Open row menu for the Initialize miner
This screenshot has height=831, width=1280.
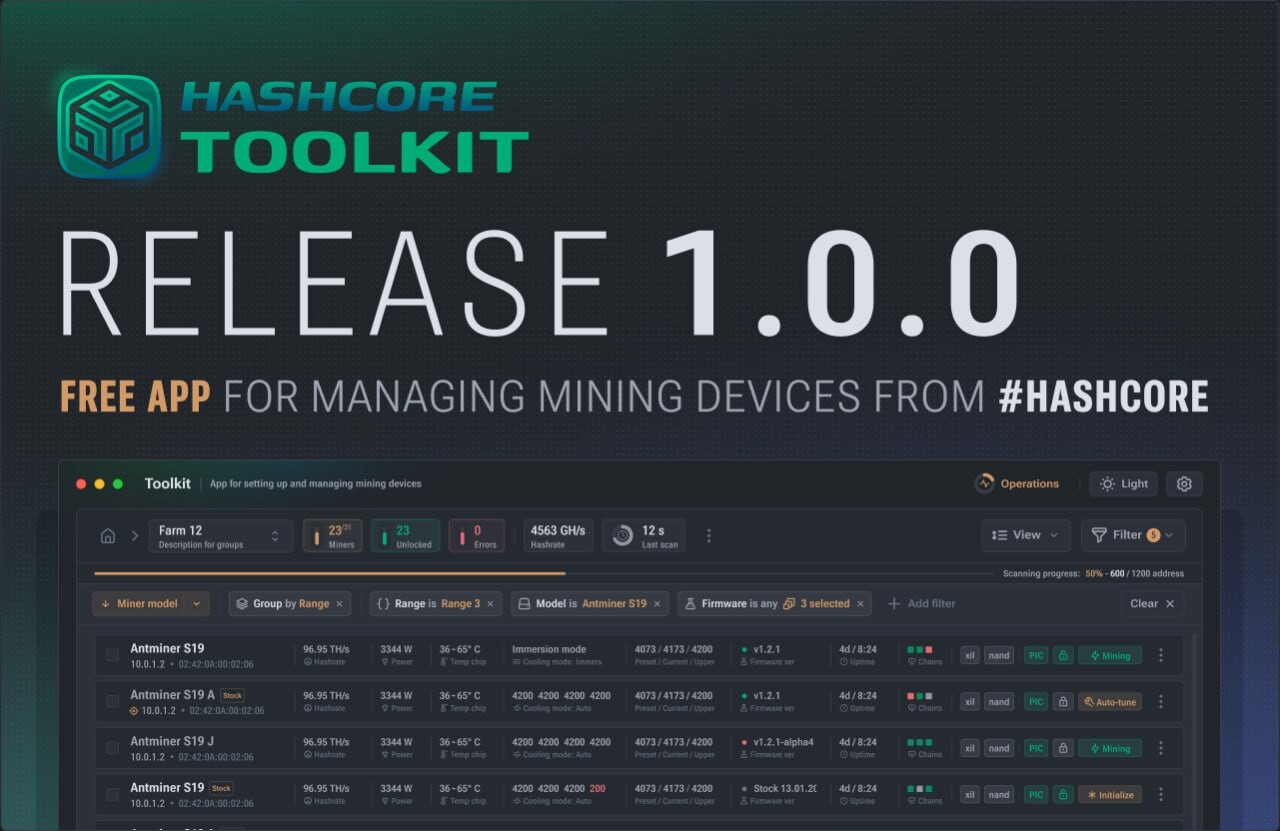click(1161, 795)
